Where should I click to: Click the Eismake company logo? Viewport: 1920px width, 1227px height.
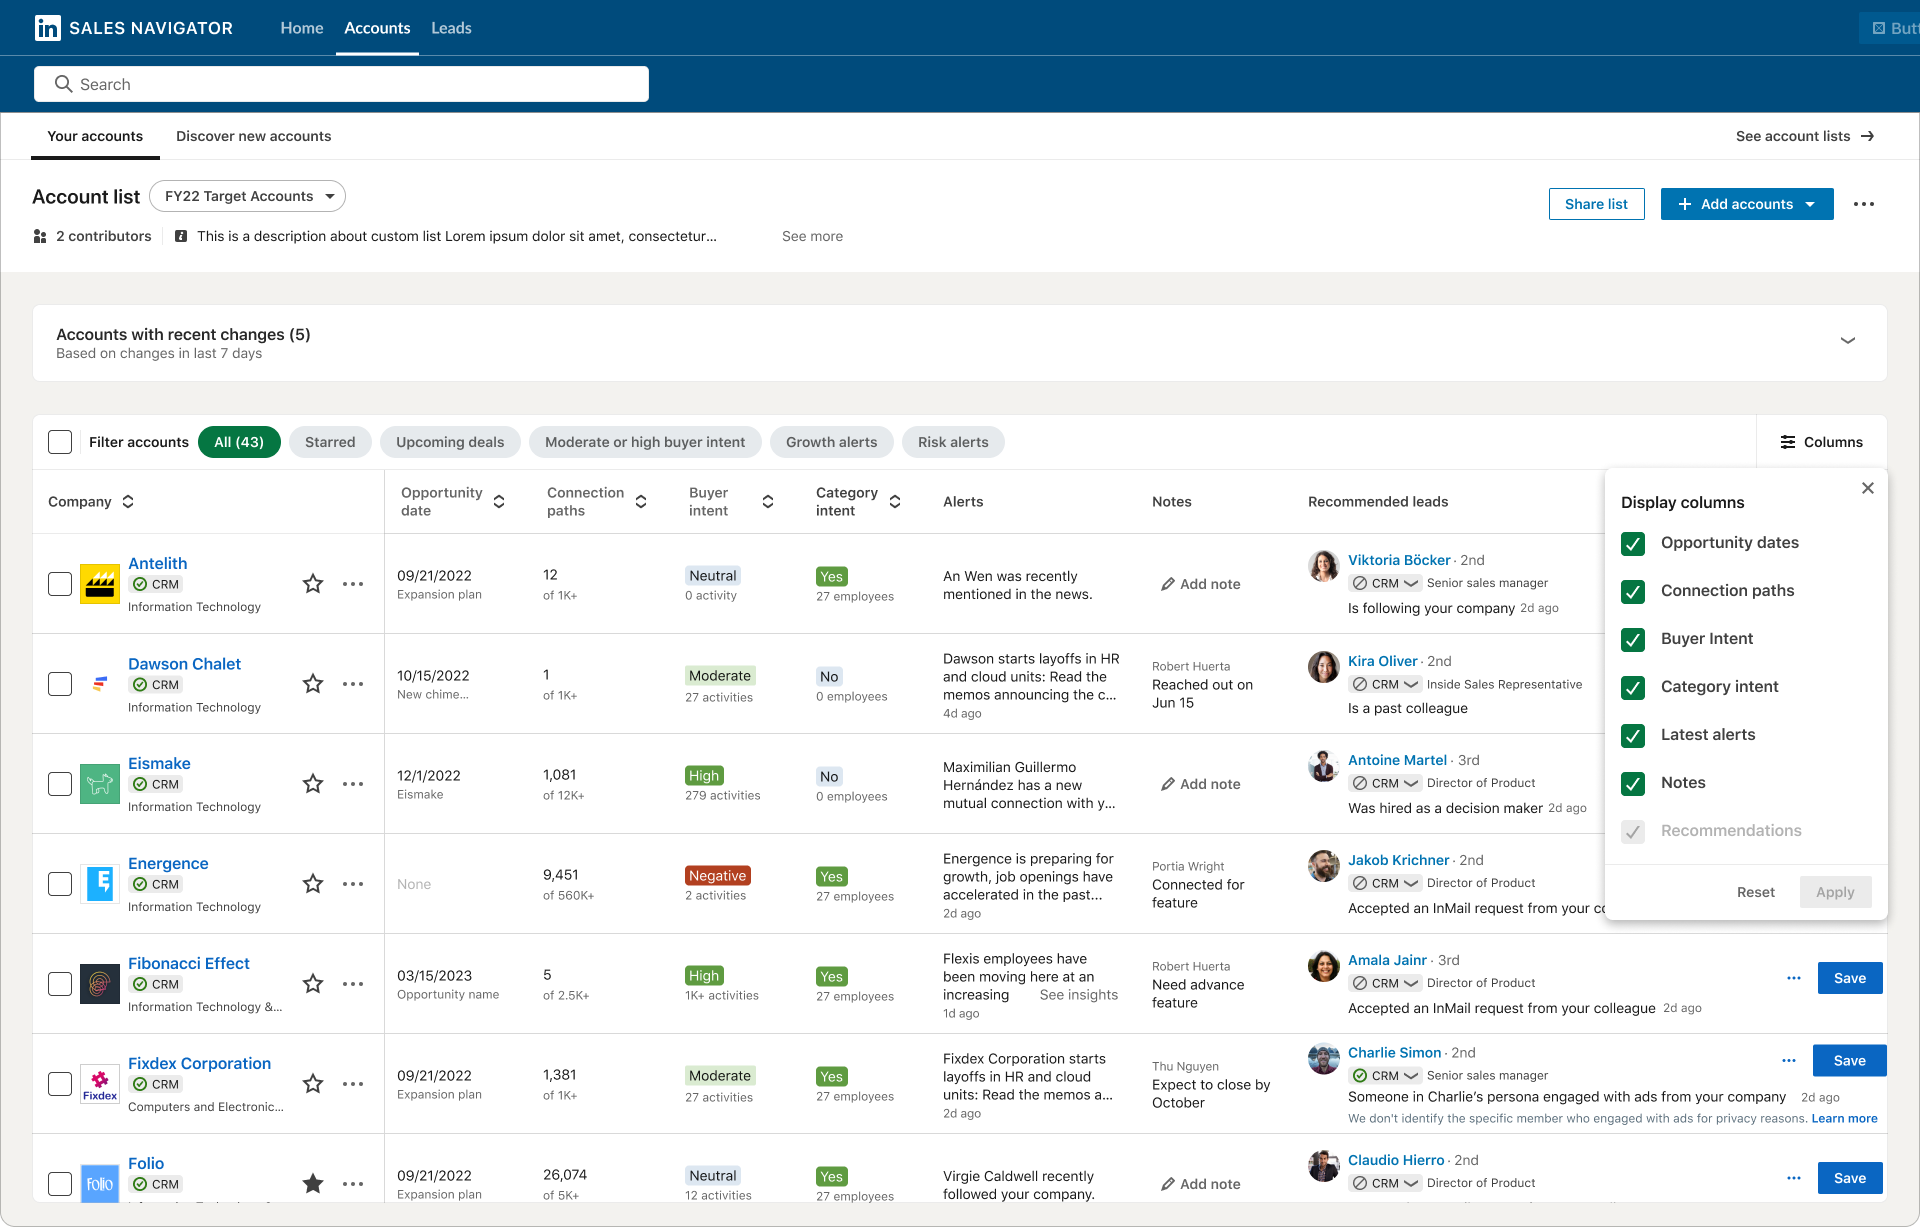[100, 784]
